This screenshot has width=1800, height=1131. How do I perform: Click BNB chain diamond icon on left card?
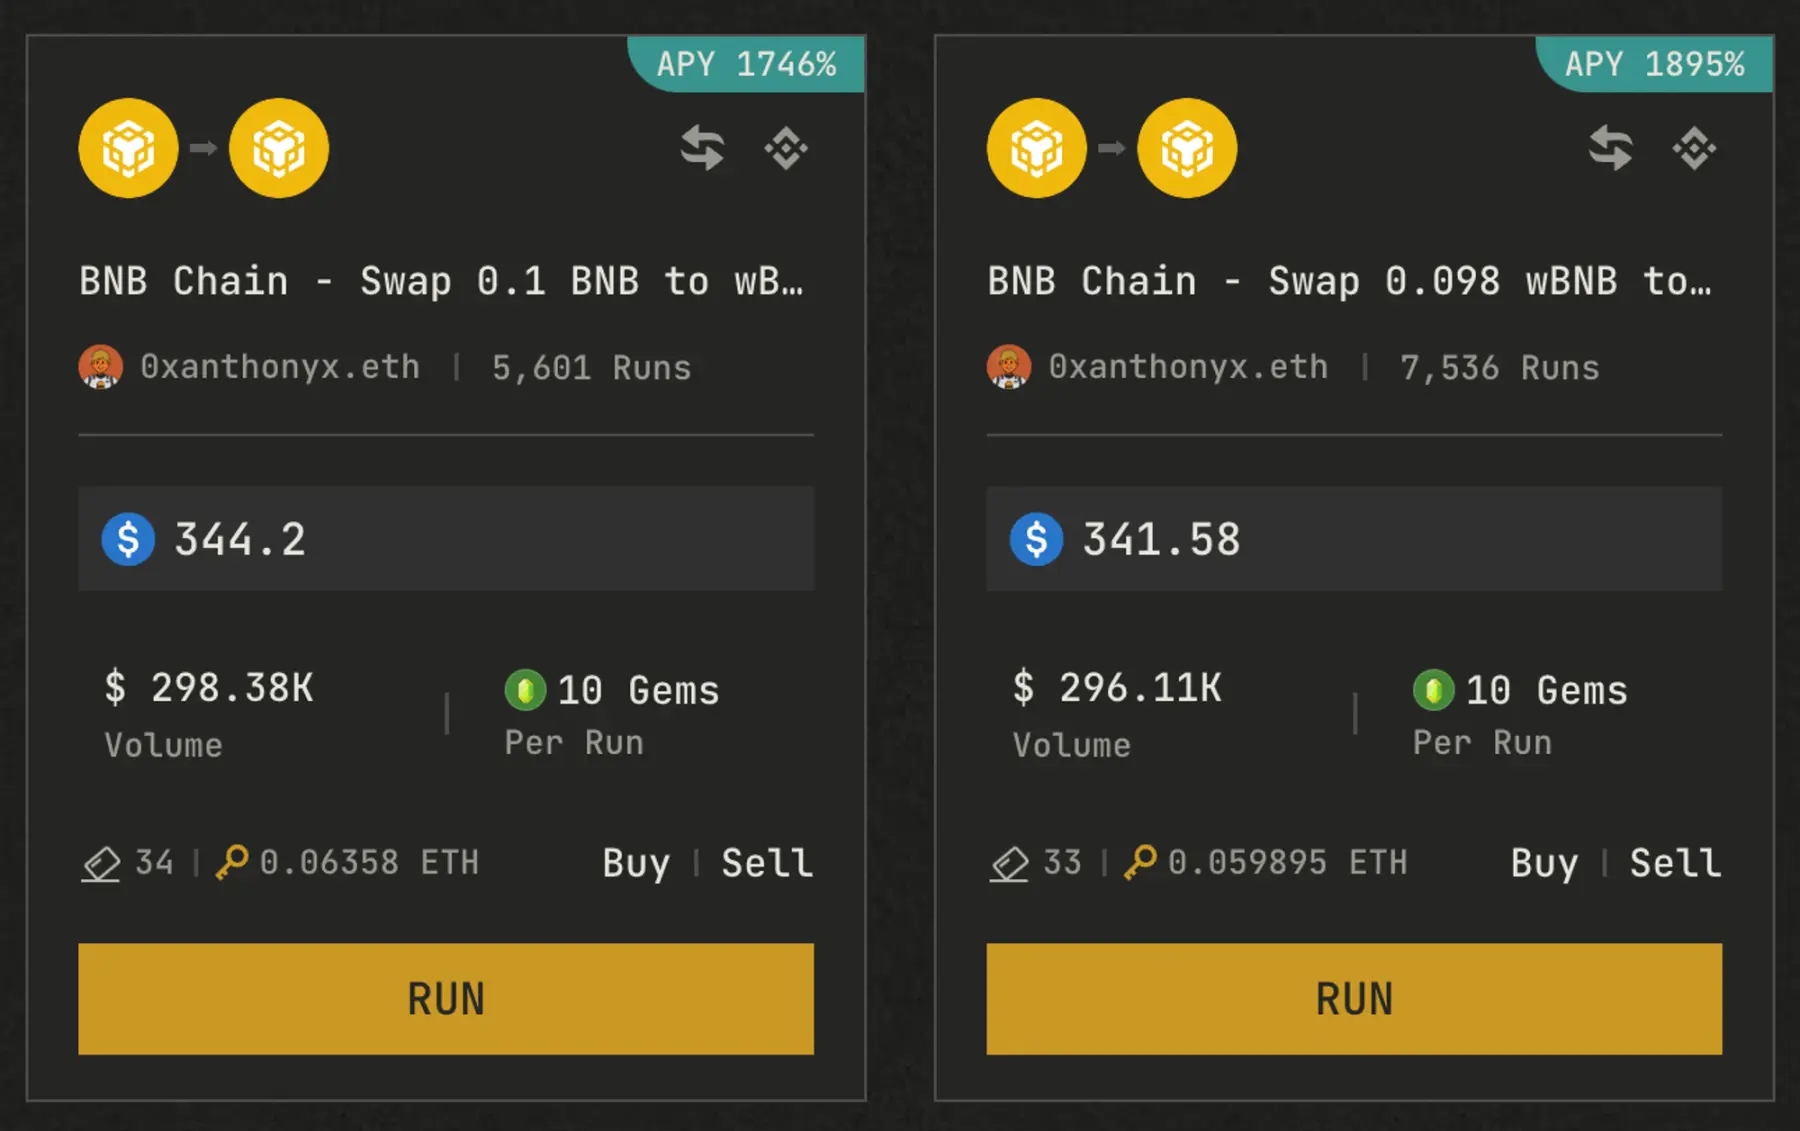[786, 148]
